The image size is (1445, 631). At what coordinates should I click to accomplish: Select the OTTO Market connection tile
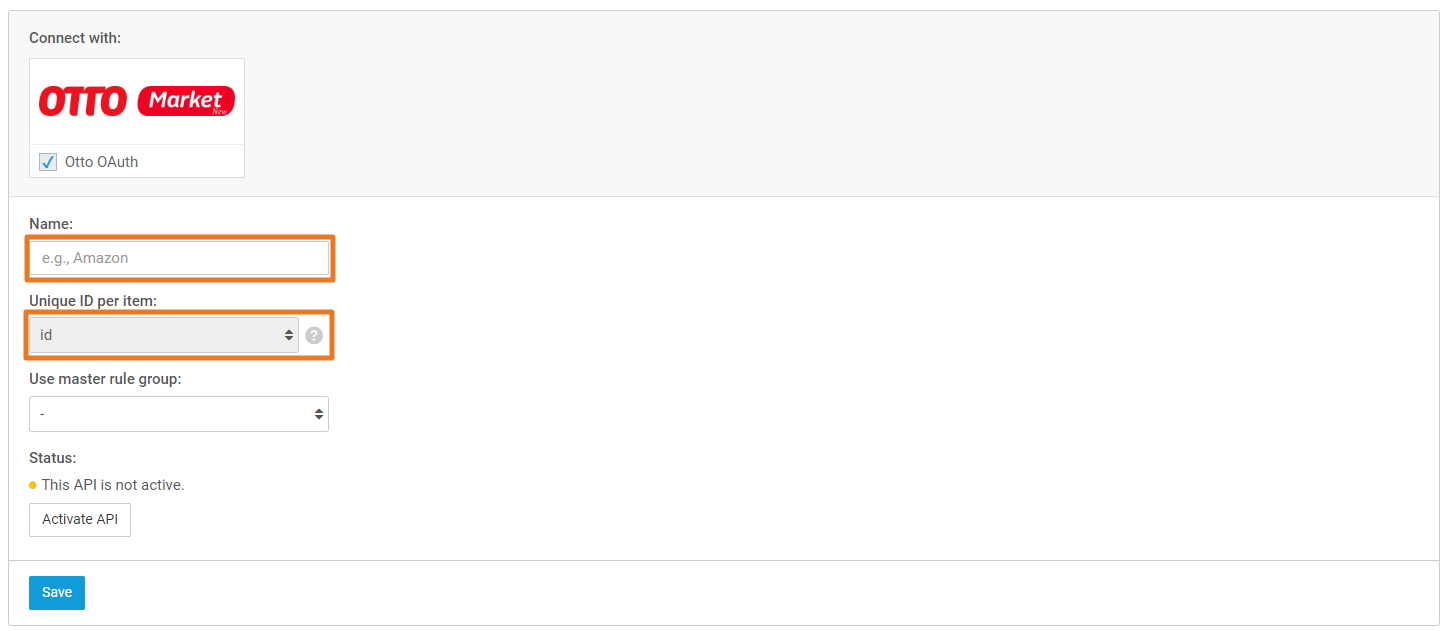point(137,118)
